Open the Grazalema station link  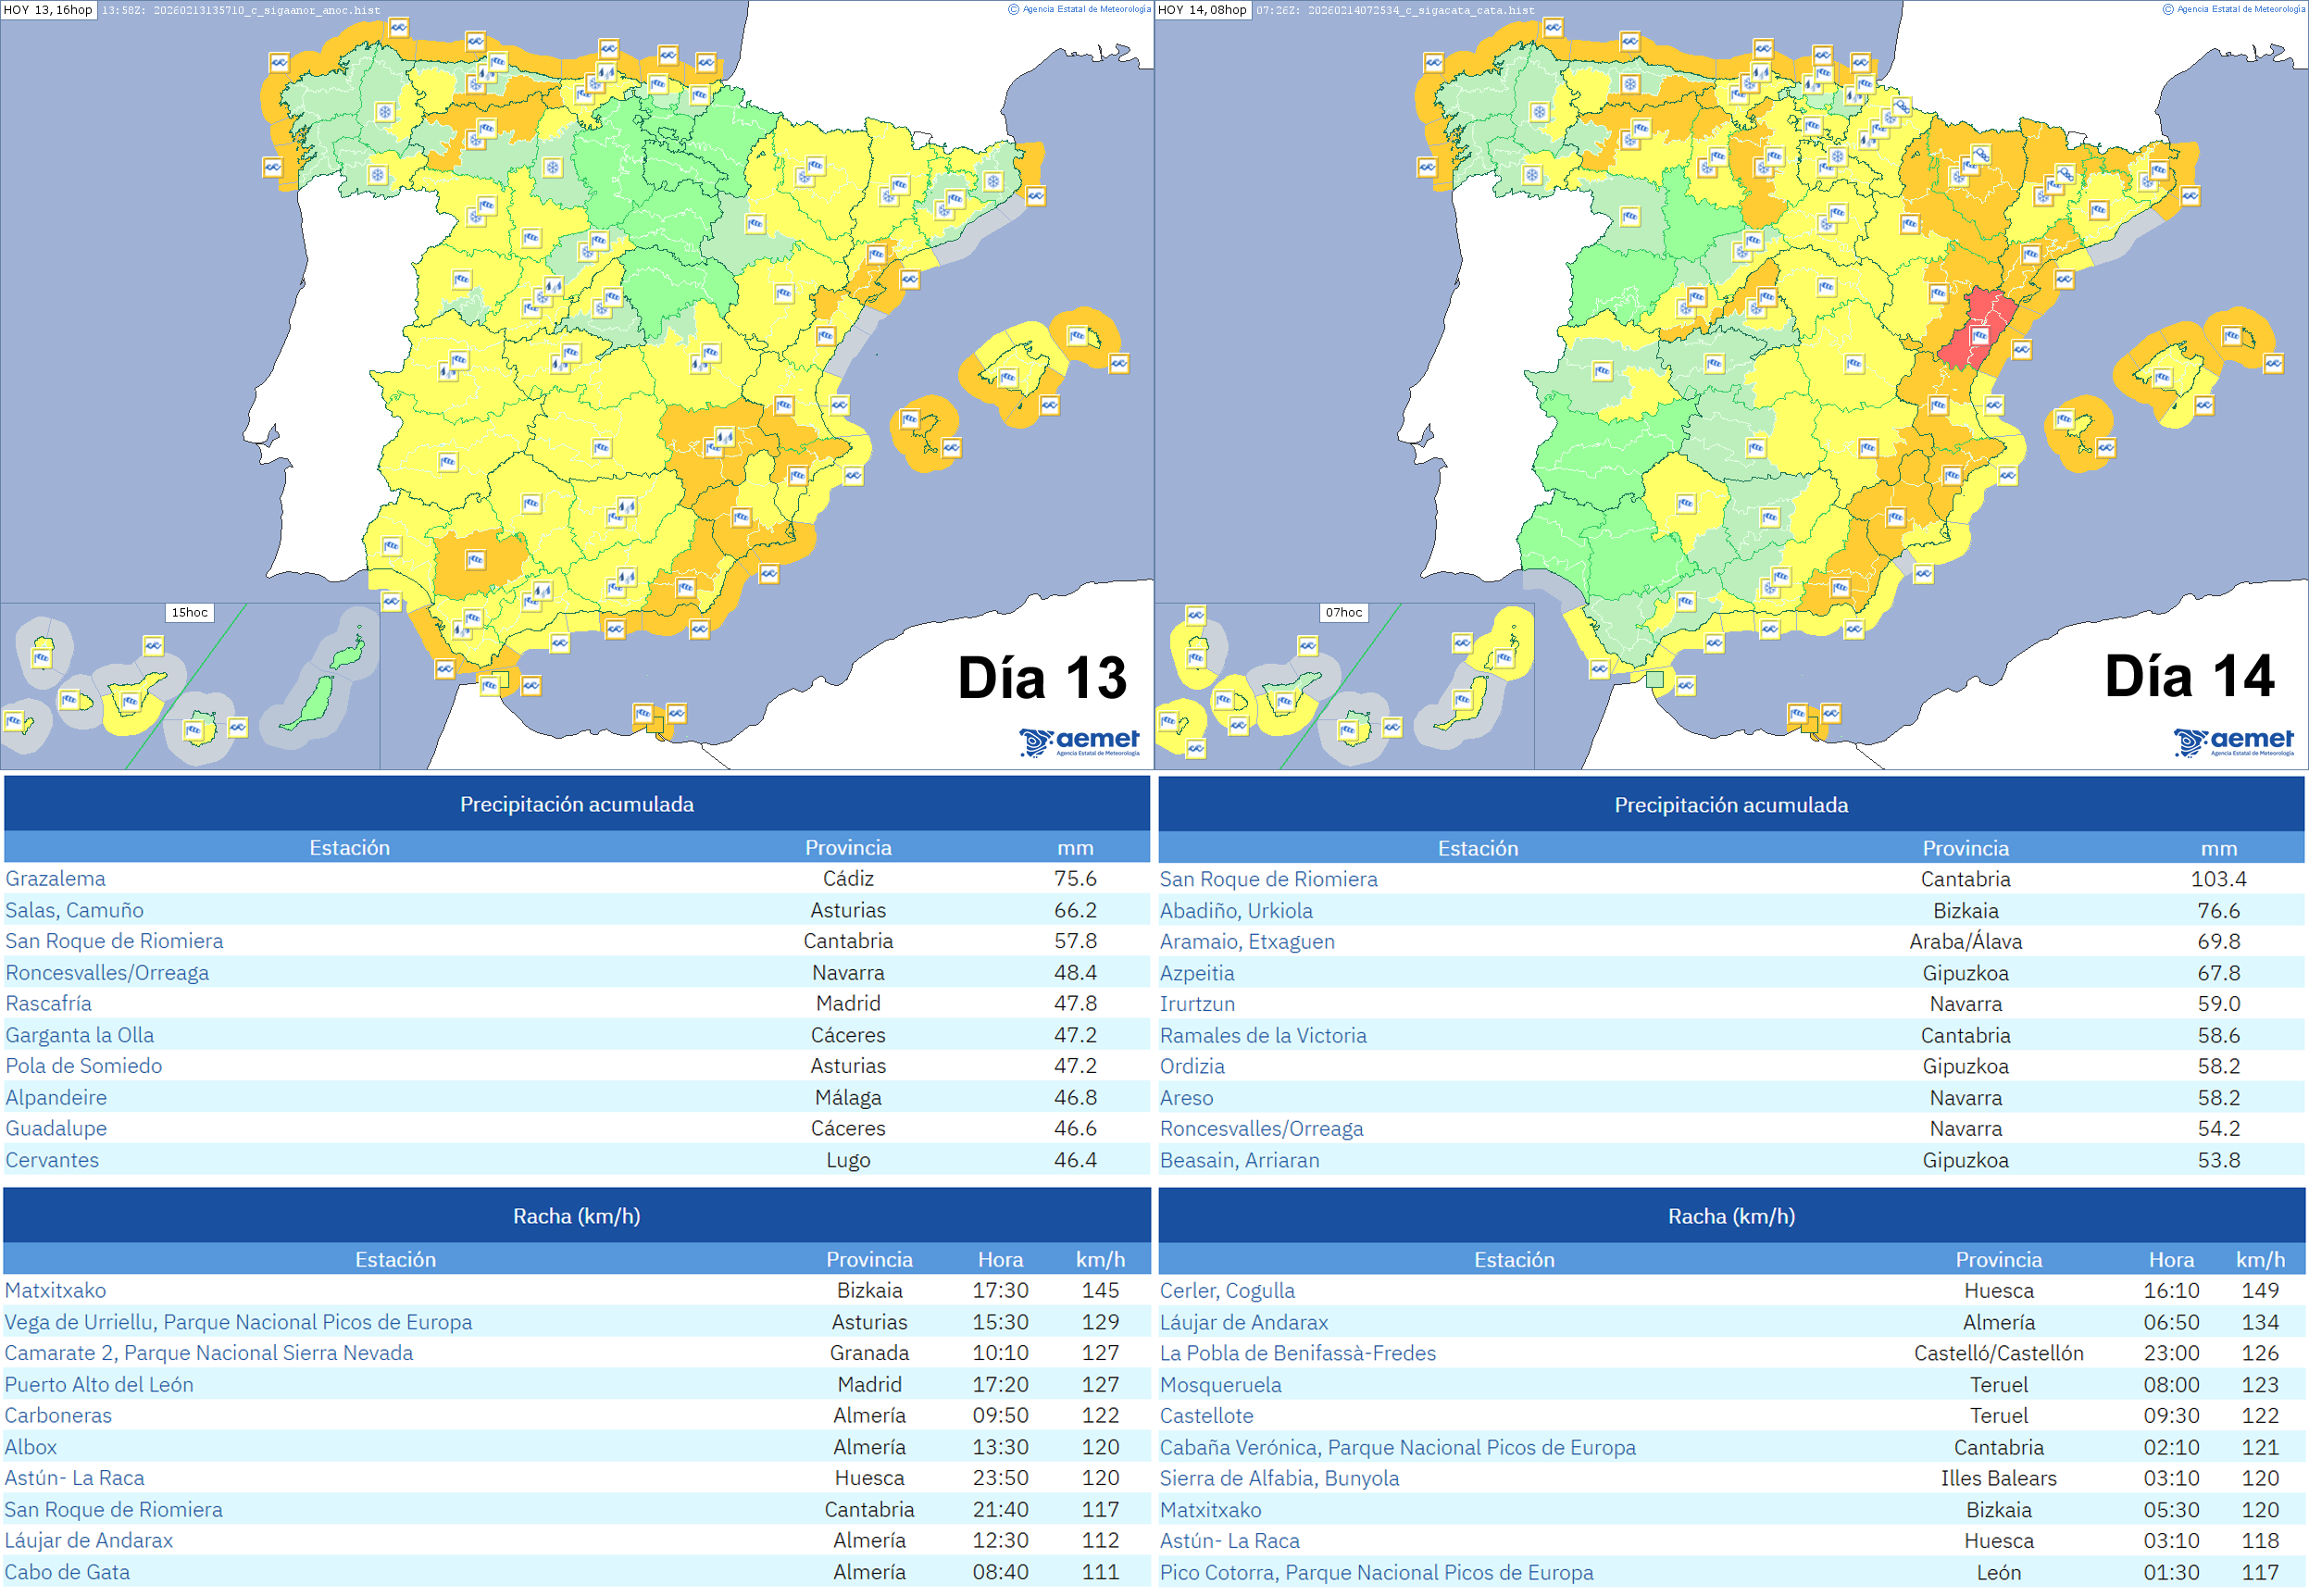(x=55, y=879)
